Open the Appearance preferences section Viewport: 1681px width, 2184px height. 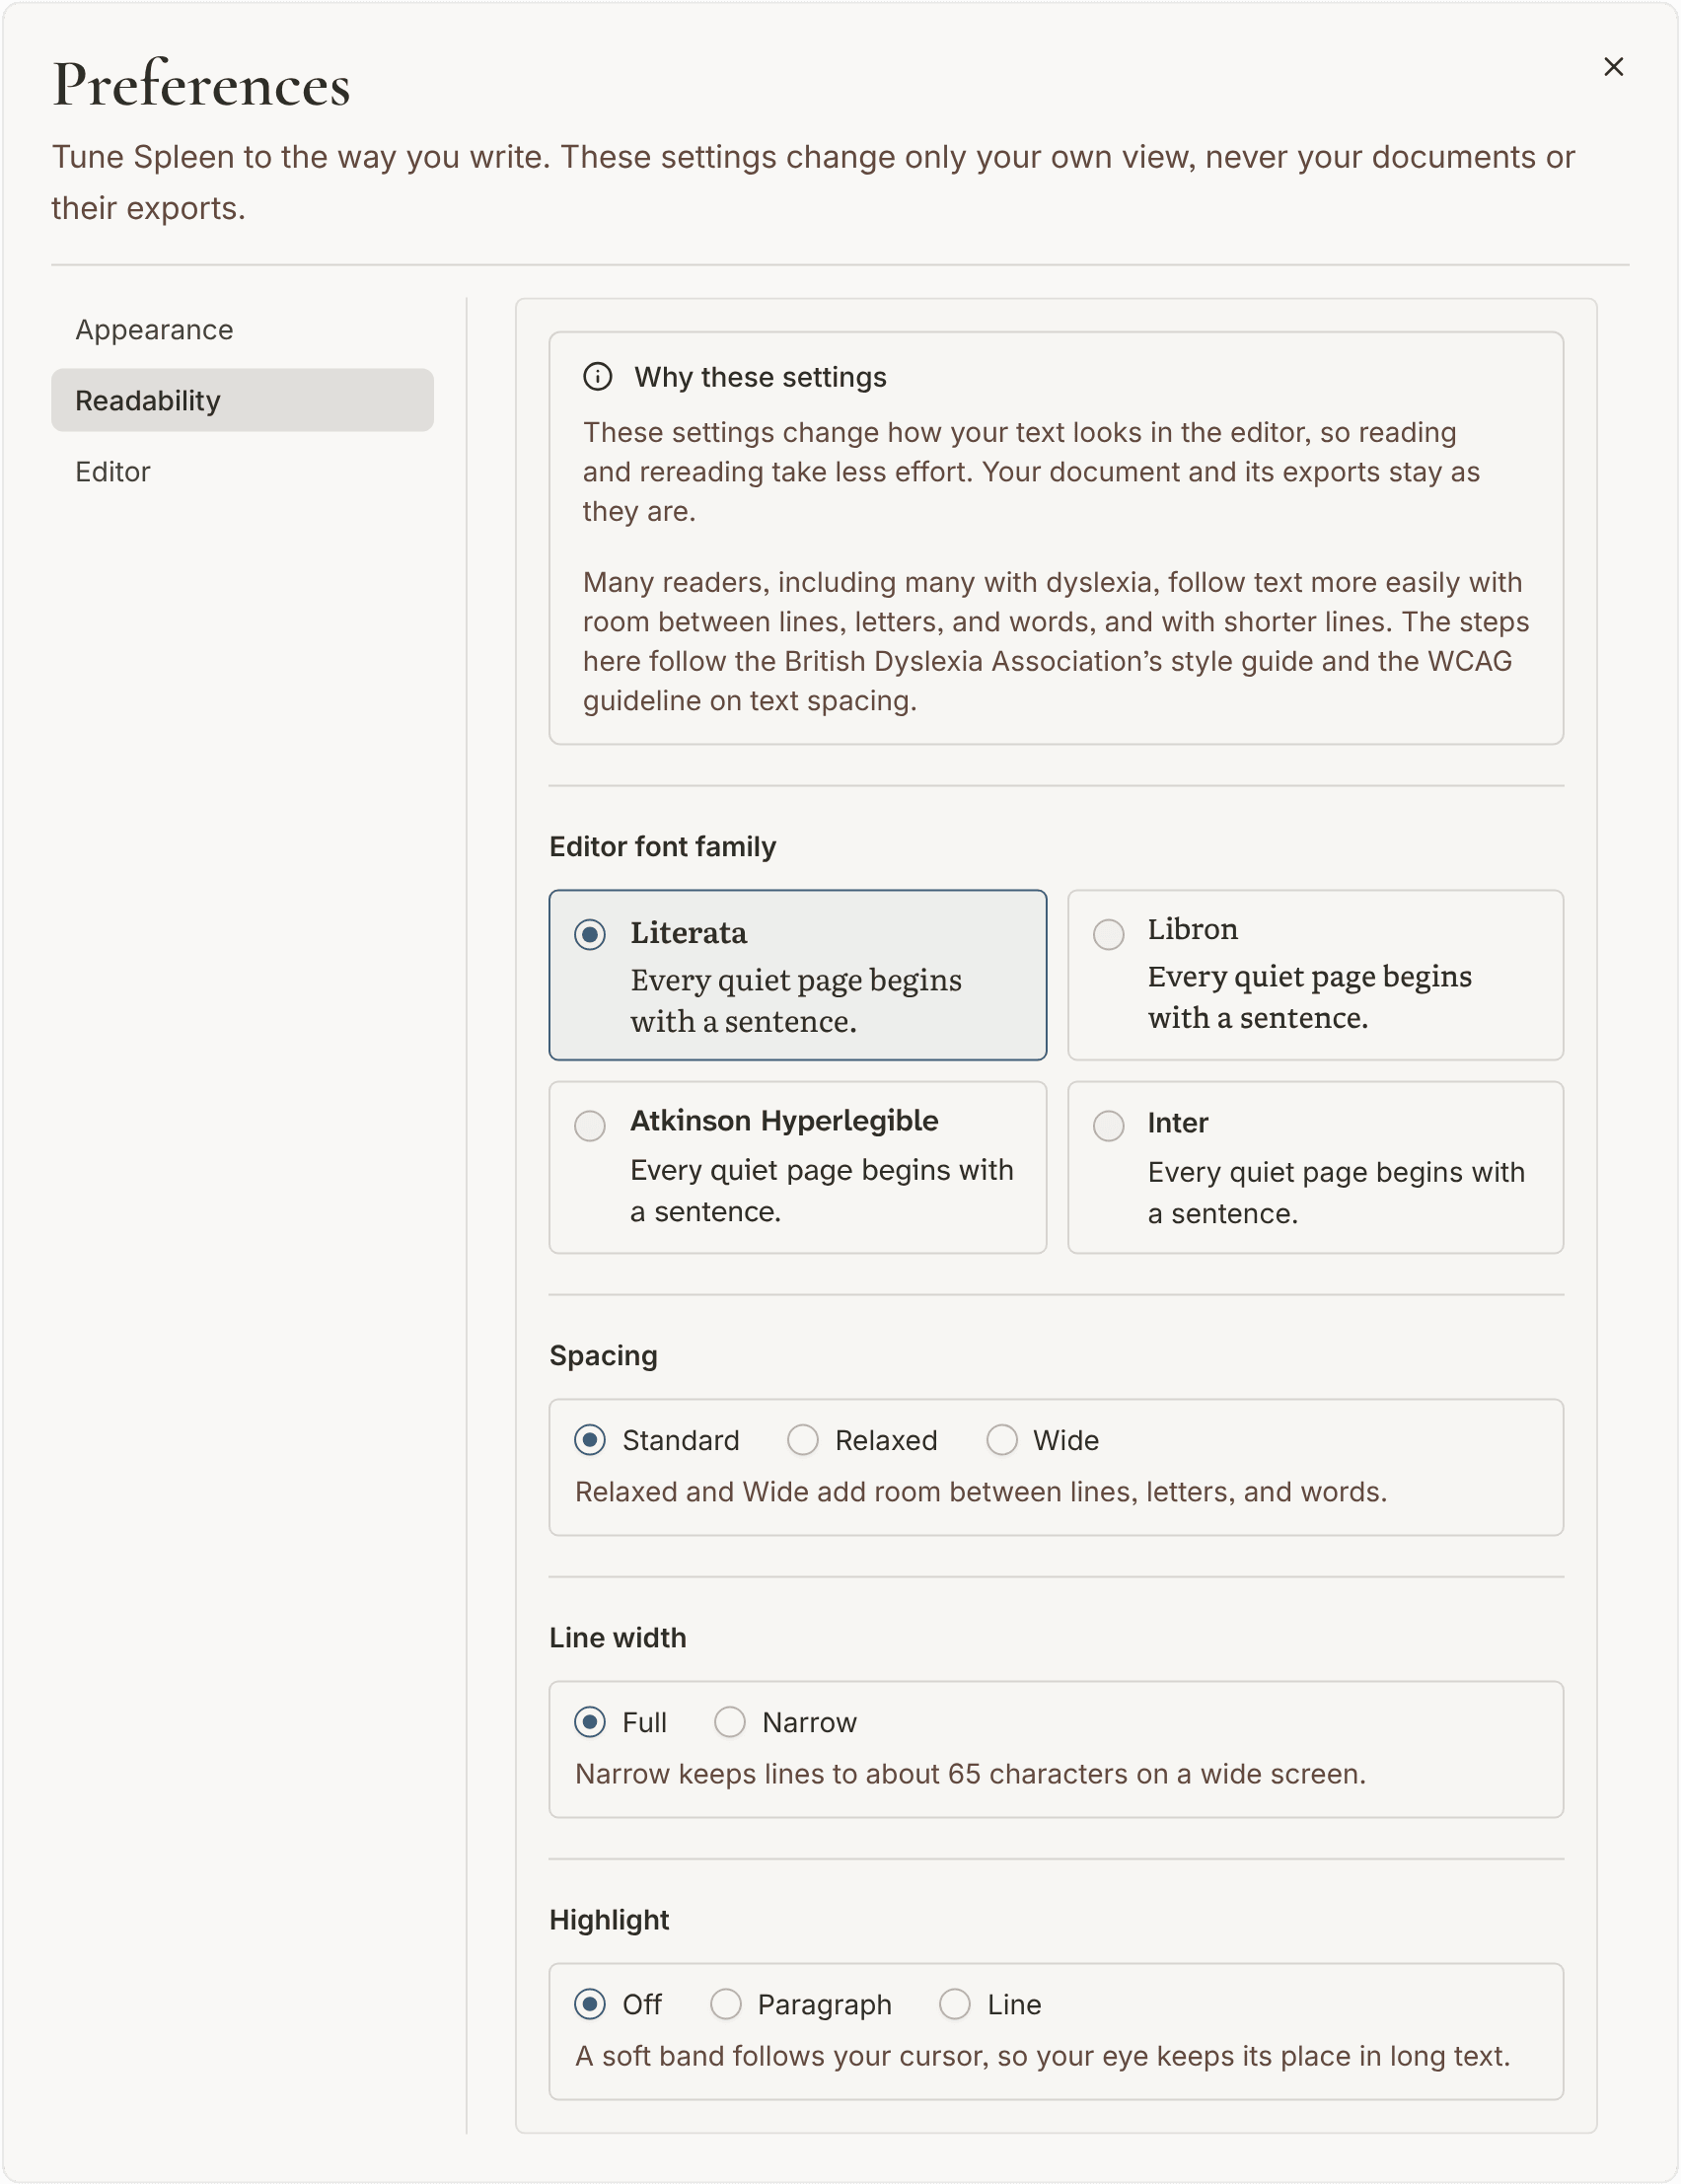[242, 329]
